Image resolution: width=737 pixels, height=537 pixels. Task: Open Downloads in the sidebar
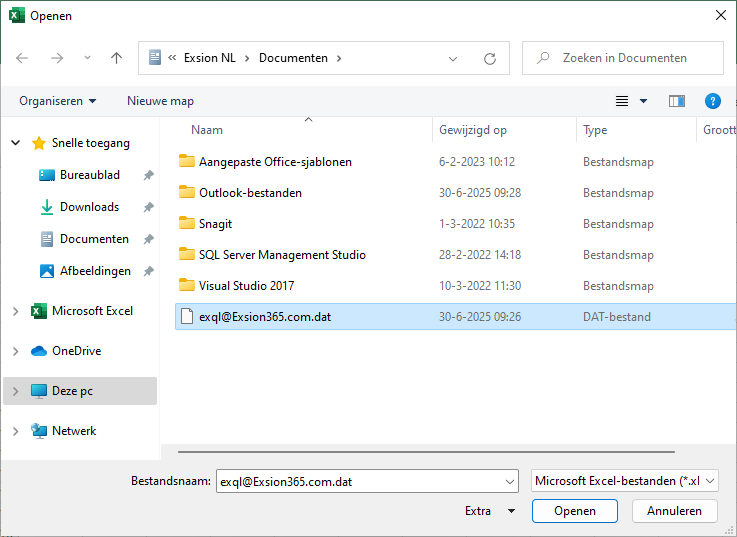[x=89, y=207]
